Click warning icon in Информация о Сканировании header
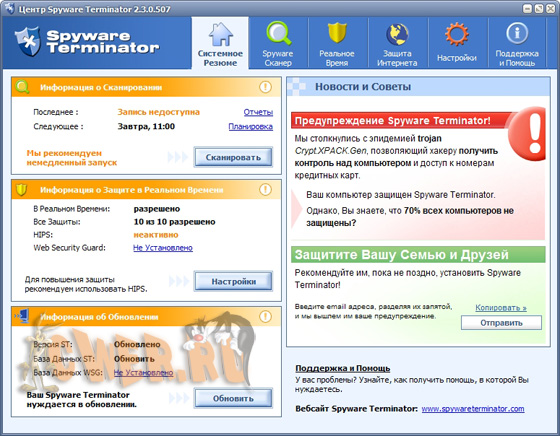The height and width of the screenshot is (436, 560). tap(265, 87)
